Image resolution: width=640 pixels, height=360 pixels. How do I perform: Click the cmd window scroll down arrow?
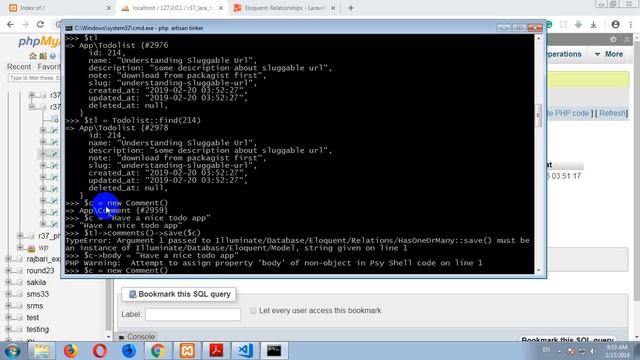(x=539, y=270)
